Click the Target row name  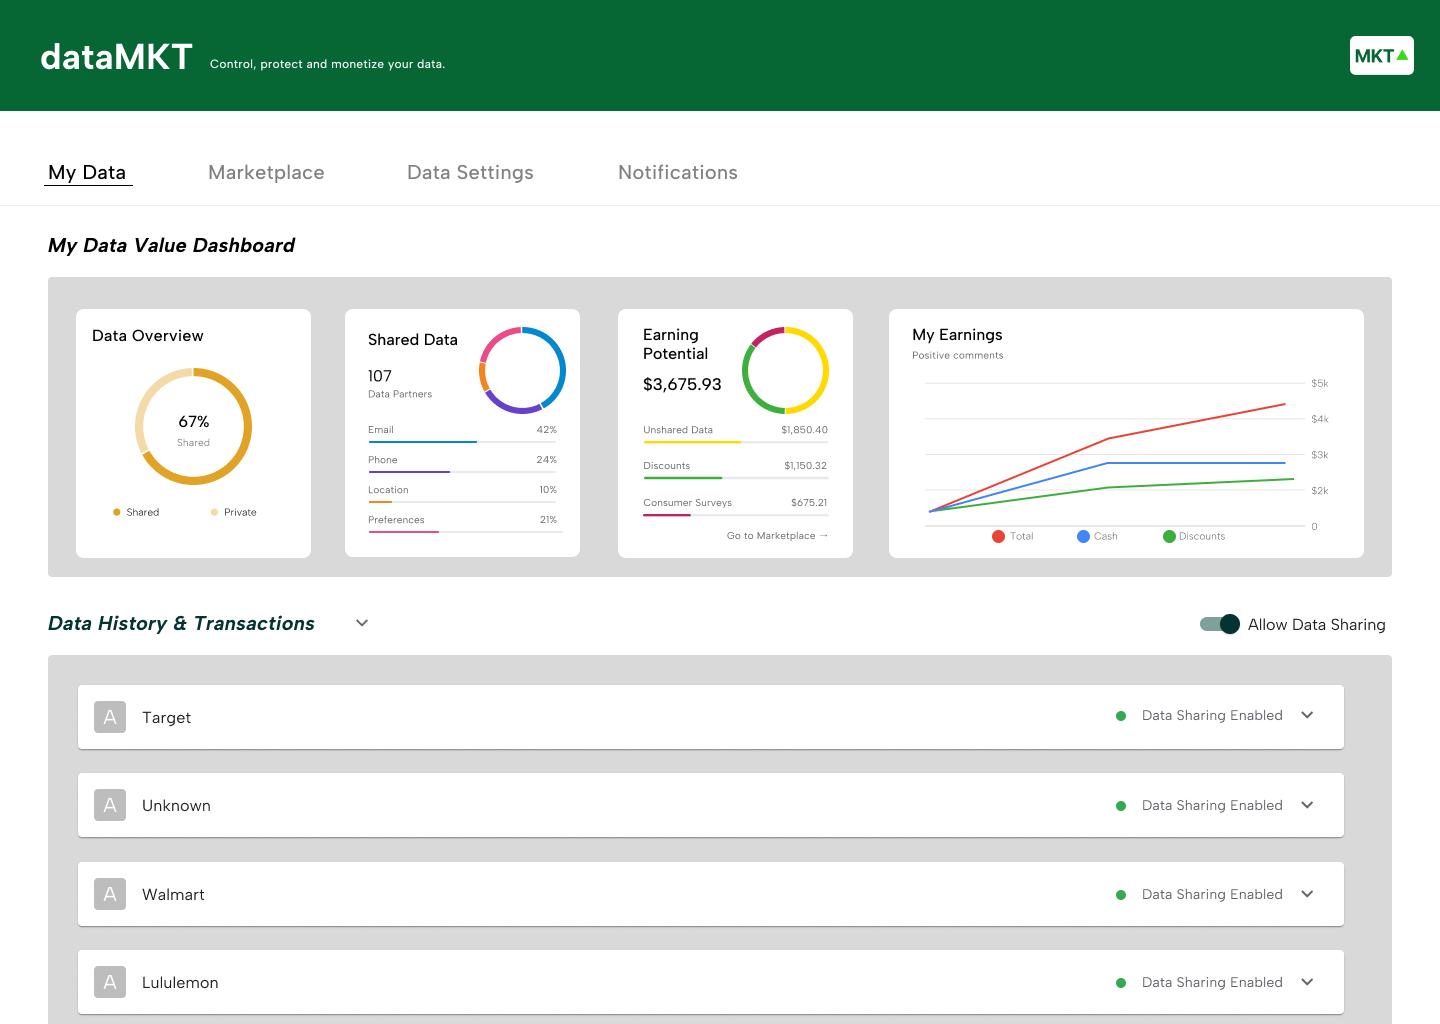pos(166,717)
